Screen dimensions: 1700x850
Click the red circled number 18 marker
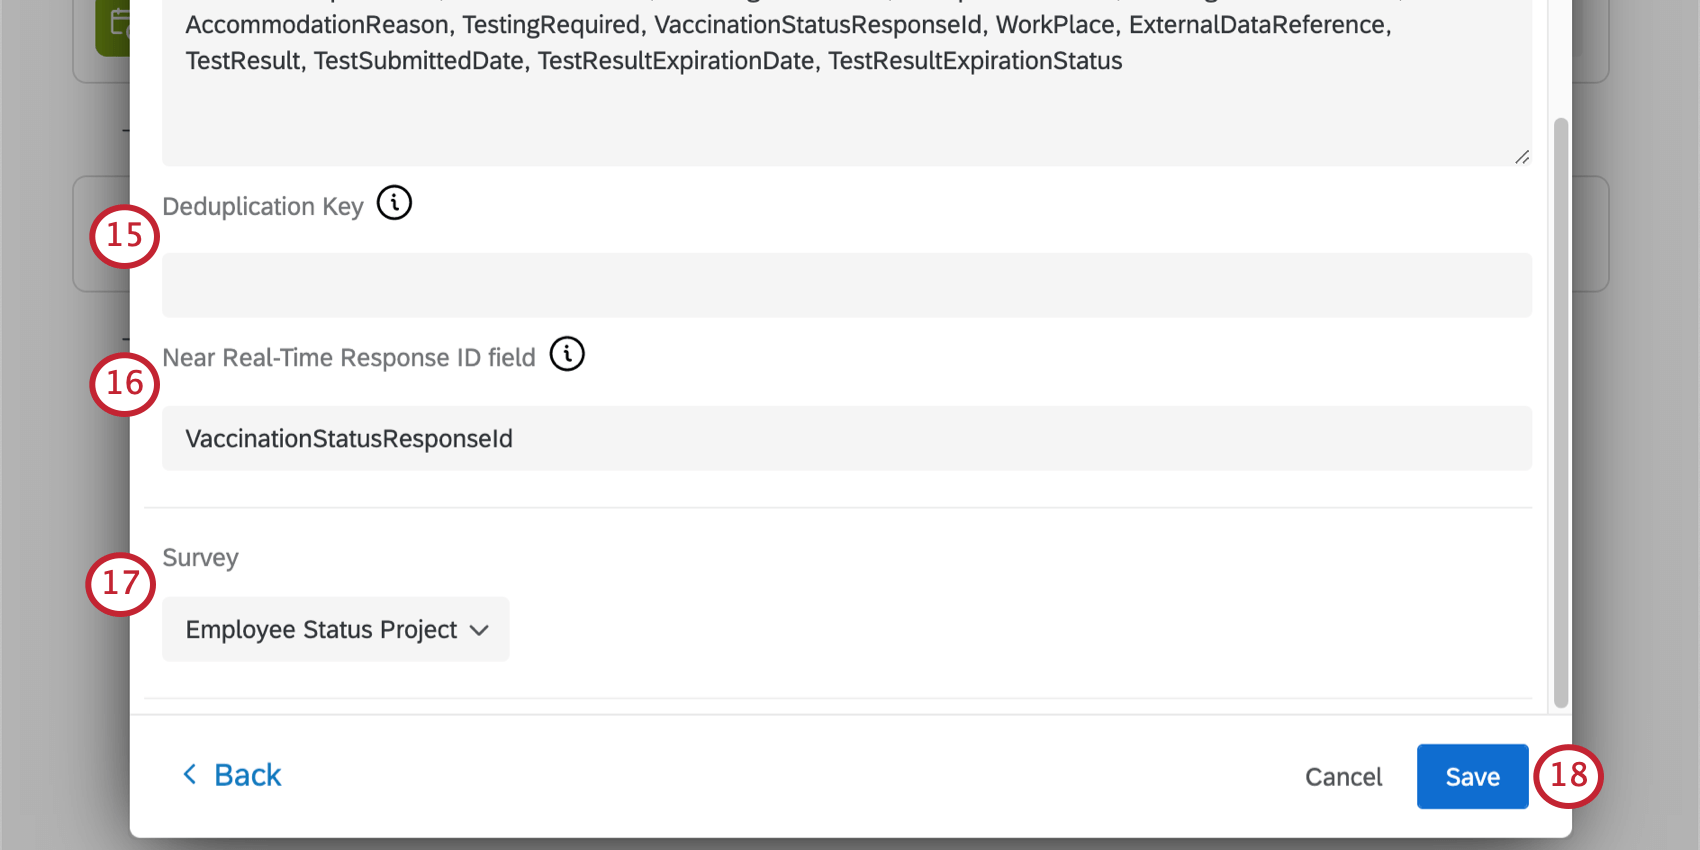pyautogui.click(x=1568, y=776)
